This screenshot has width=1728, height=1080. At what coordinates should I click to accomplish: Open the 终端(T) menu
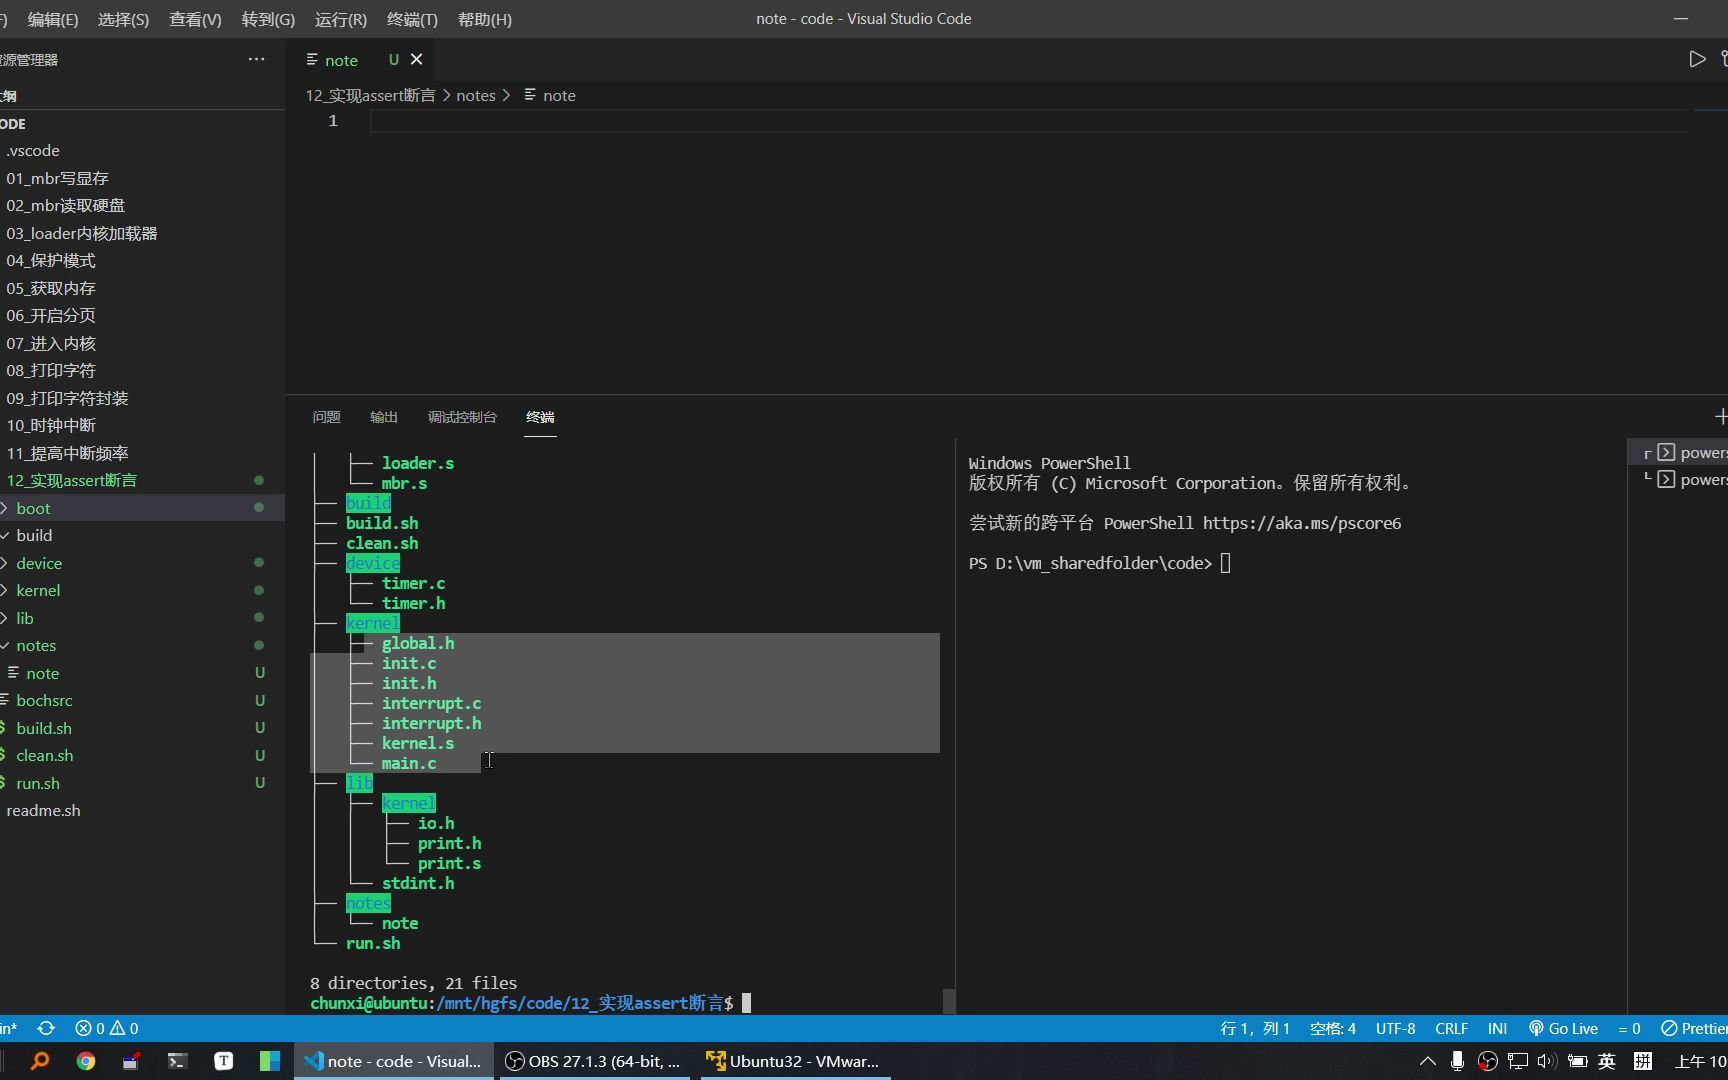[x=412, y=19]
